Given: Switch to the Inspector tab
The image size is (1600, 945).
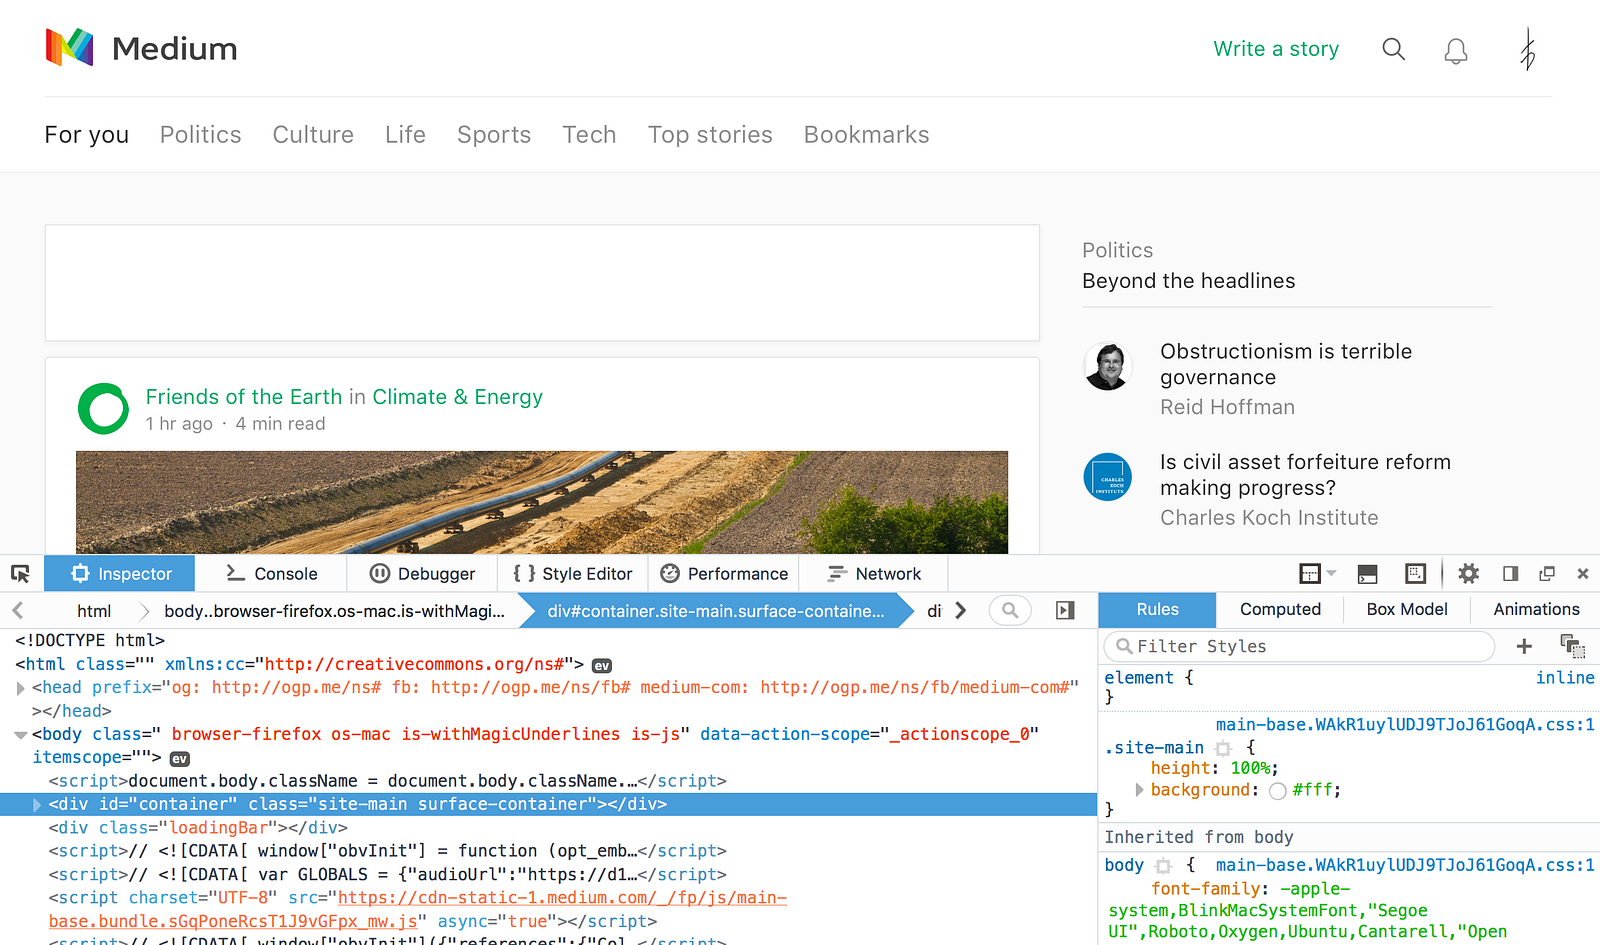Looking at the screenshot, I should click(120, 574).
